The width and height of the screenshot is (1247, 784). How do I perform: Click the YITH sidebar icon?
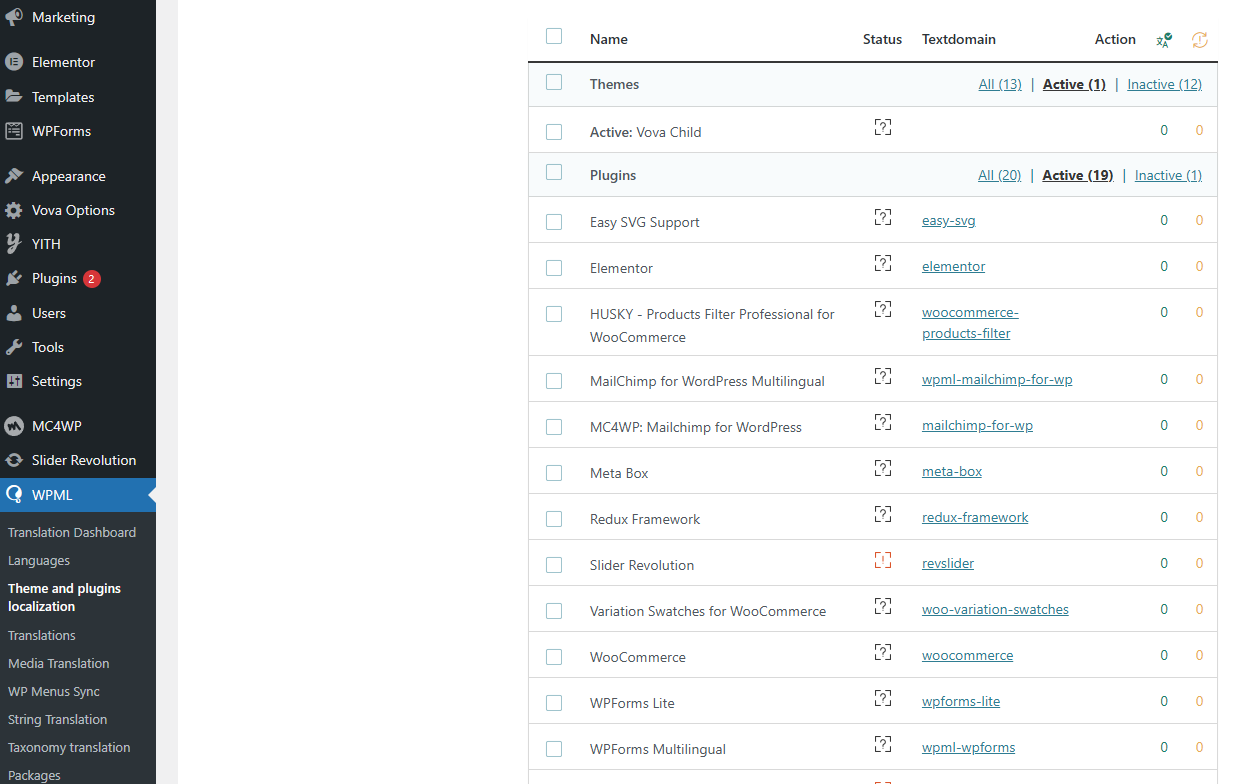pos(14,244)
